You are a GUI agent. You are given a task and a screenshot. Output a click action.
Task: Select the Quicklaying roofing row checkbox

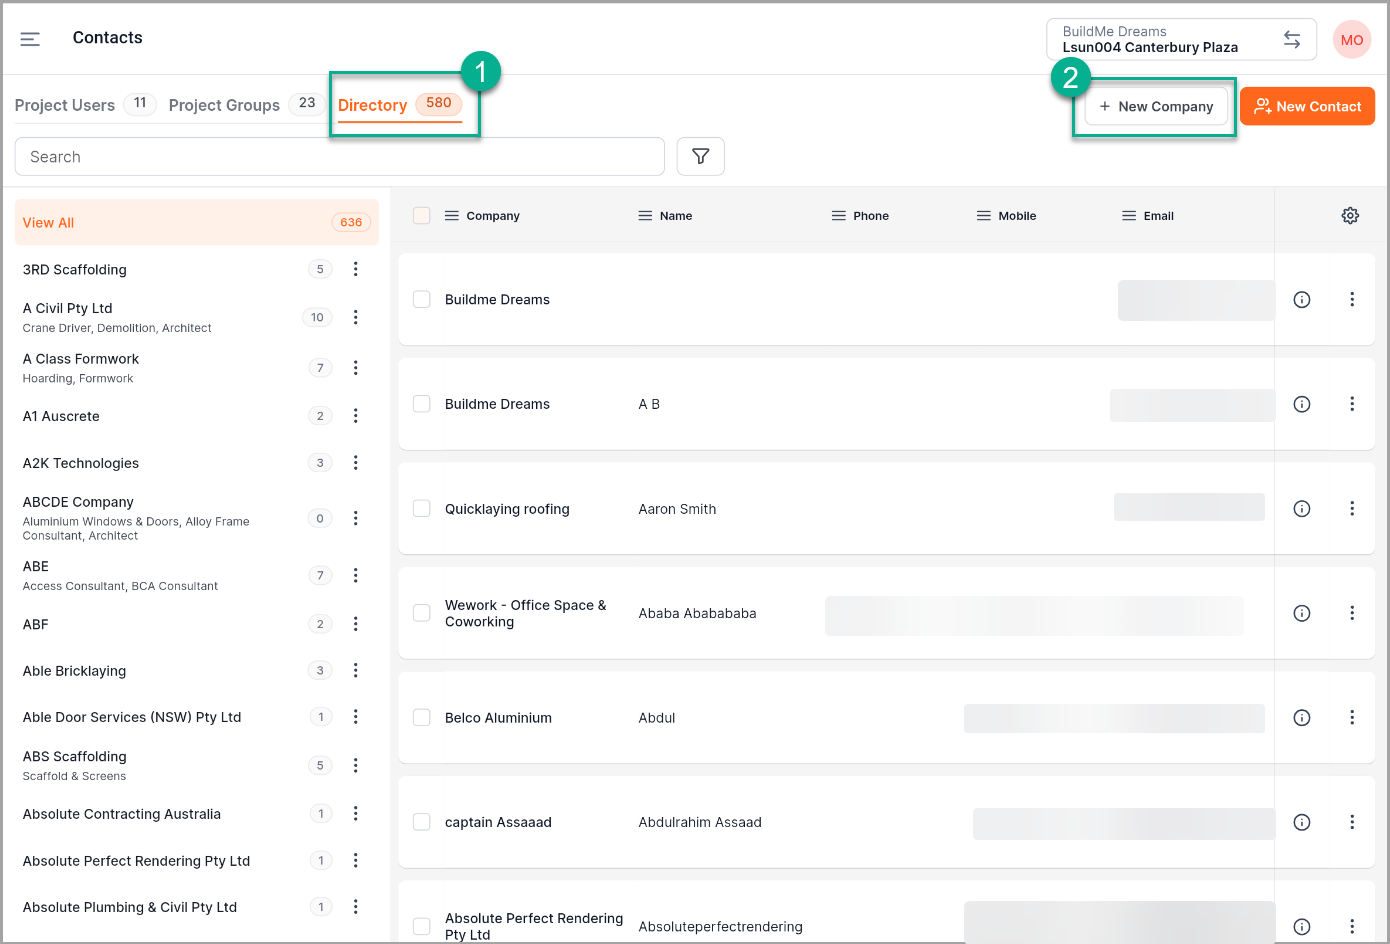pos(422,509)
